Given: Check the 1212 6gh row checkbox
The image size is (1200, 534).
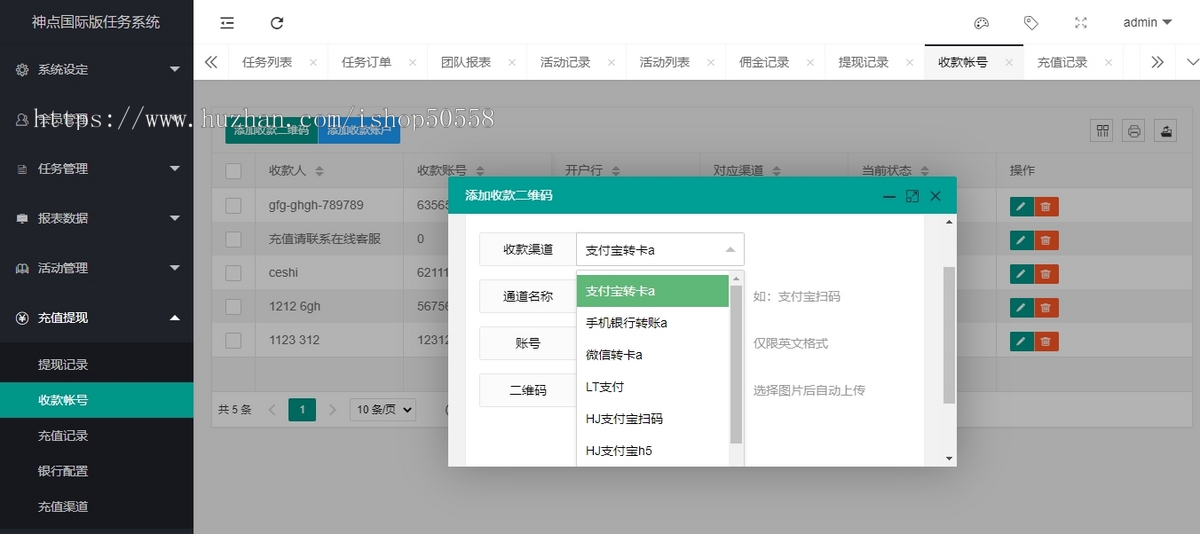Looking at the screenshot, I should coord(233,307).
